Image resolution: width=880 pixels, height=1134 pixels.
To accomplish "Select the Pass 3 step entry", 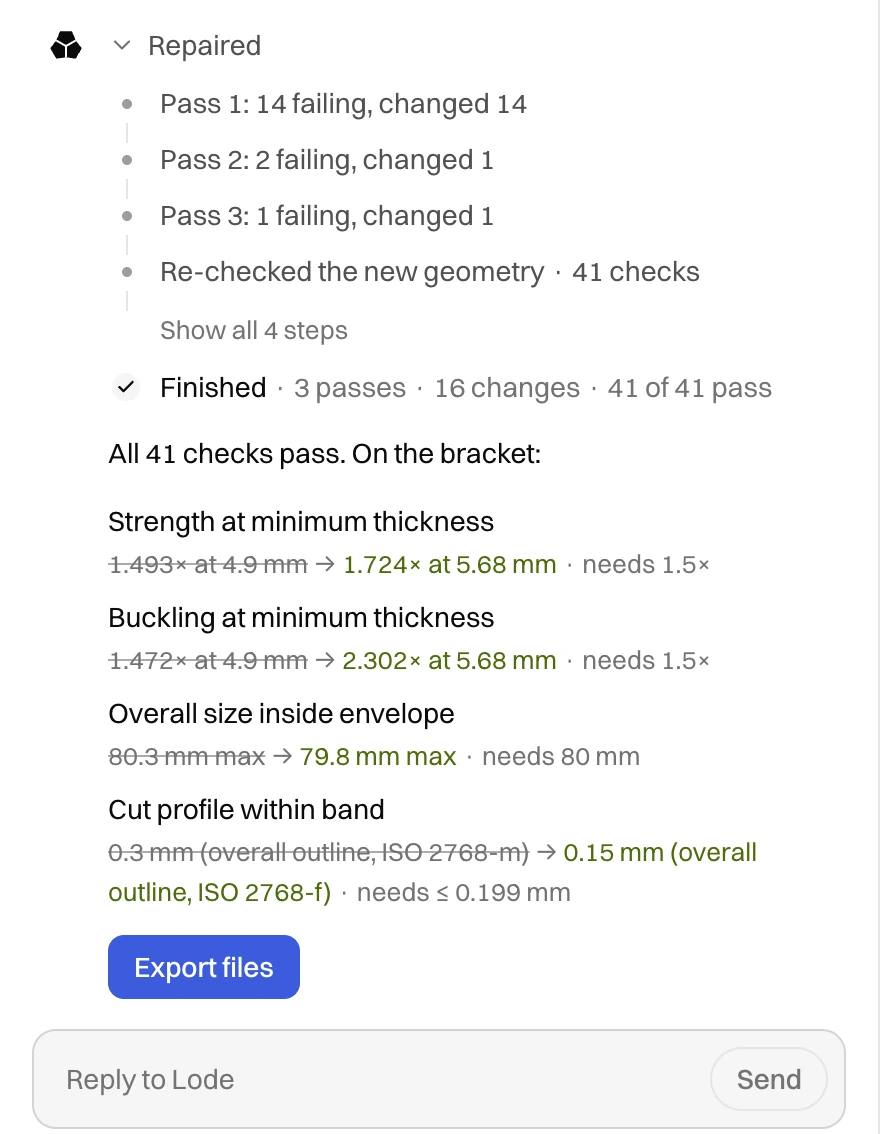I will point(327,216).
